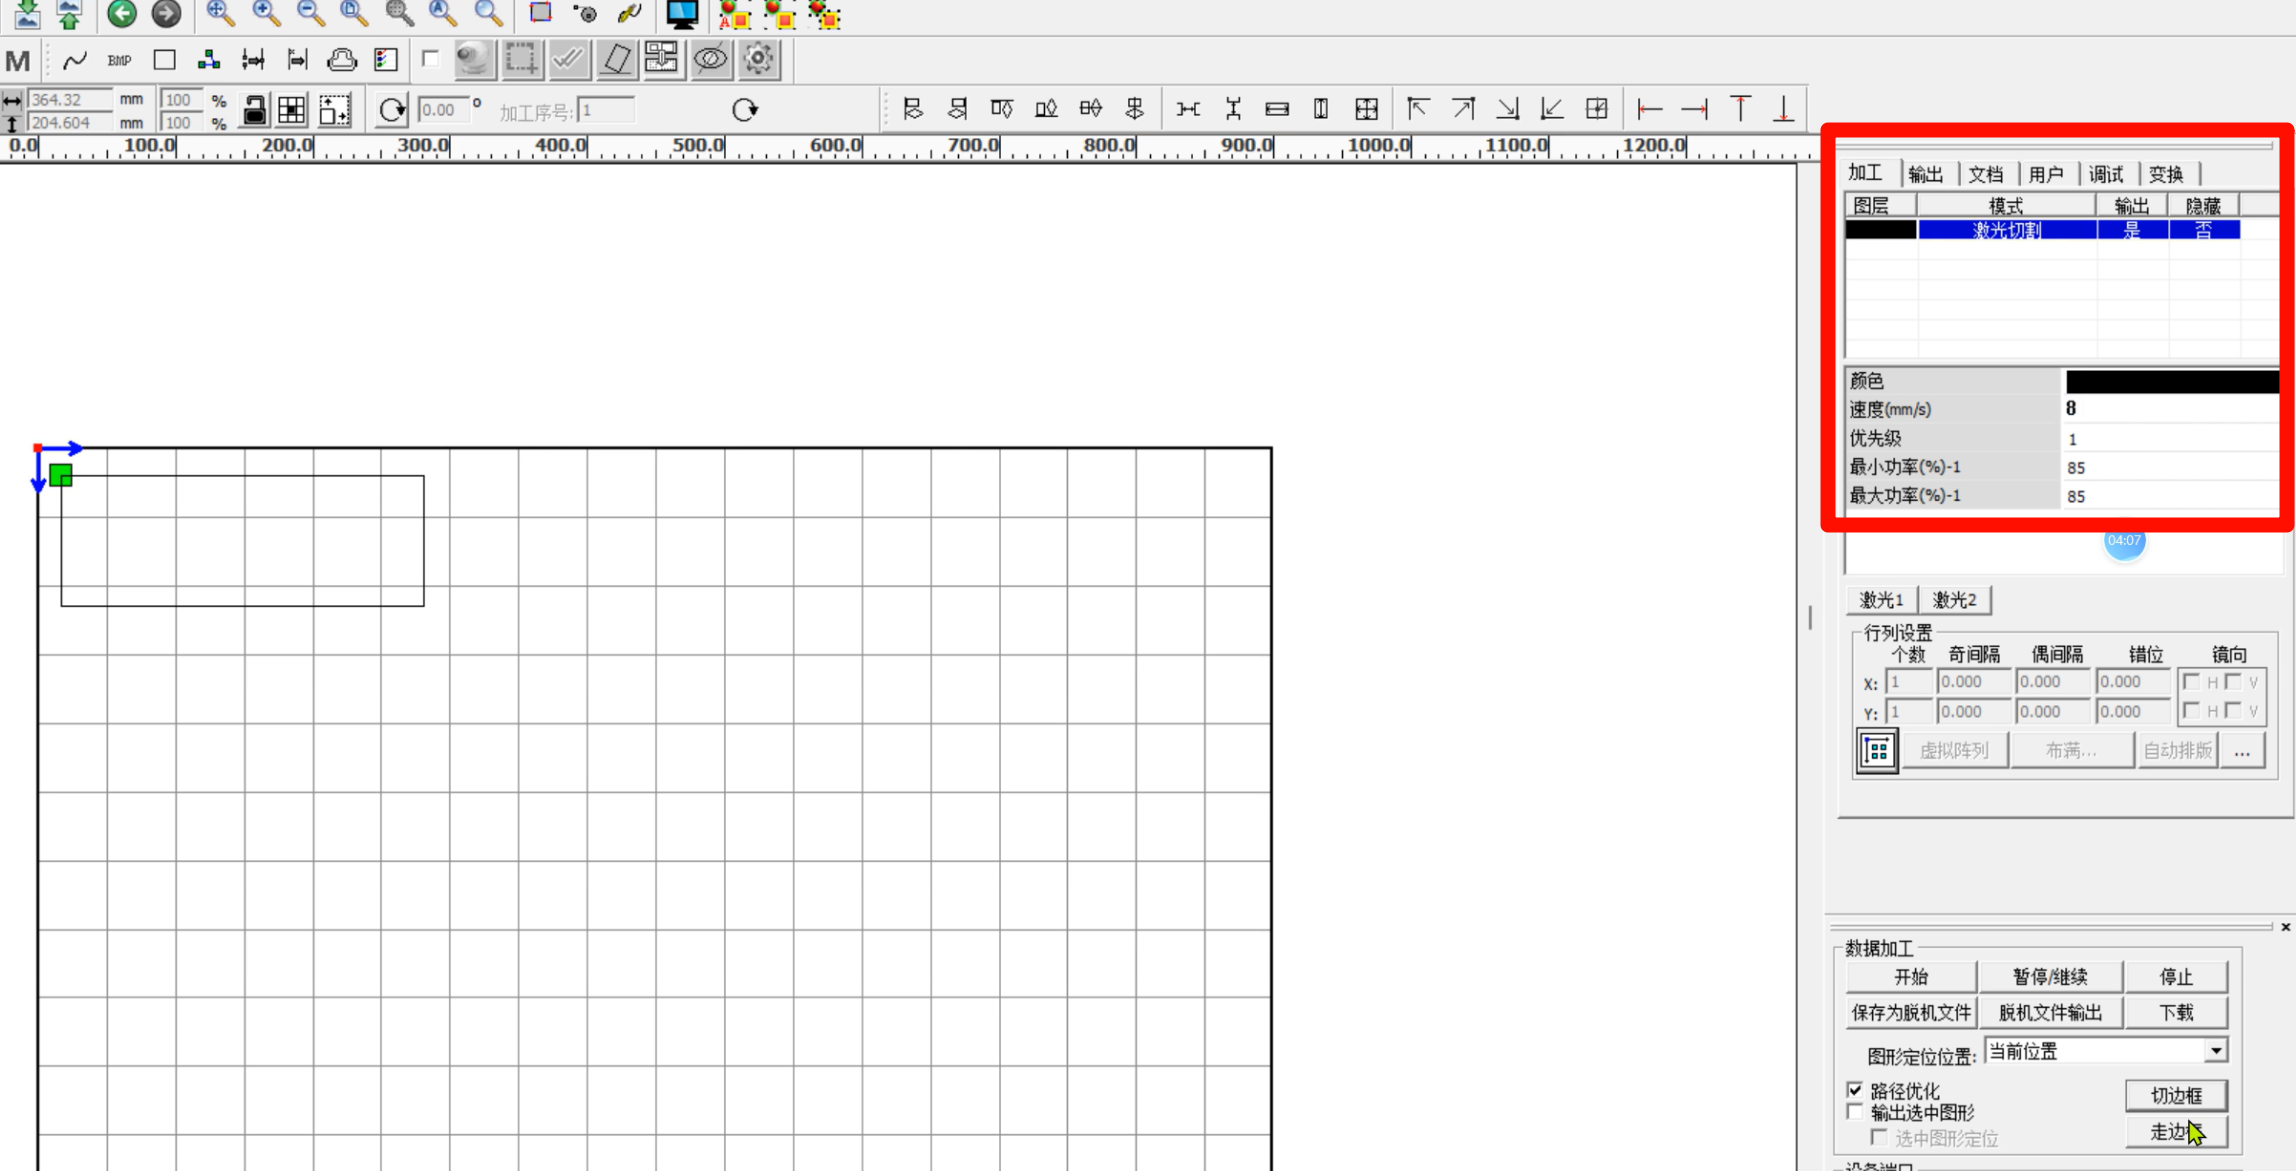
Task: Open the 图形定位位置 dropdown
Action: pyautogui.click(x=2215, y=1051)
